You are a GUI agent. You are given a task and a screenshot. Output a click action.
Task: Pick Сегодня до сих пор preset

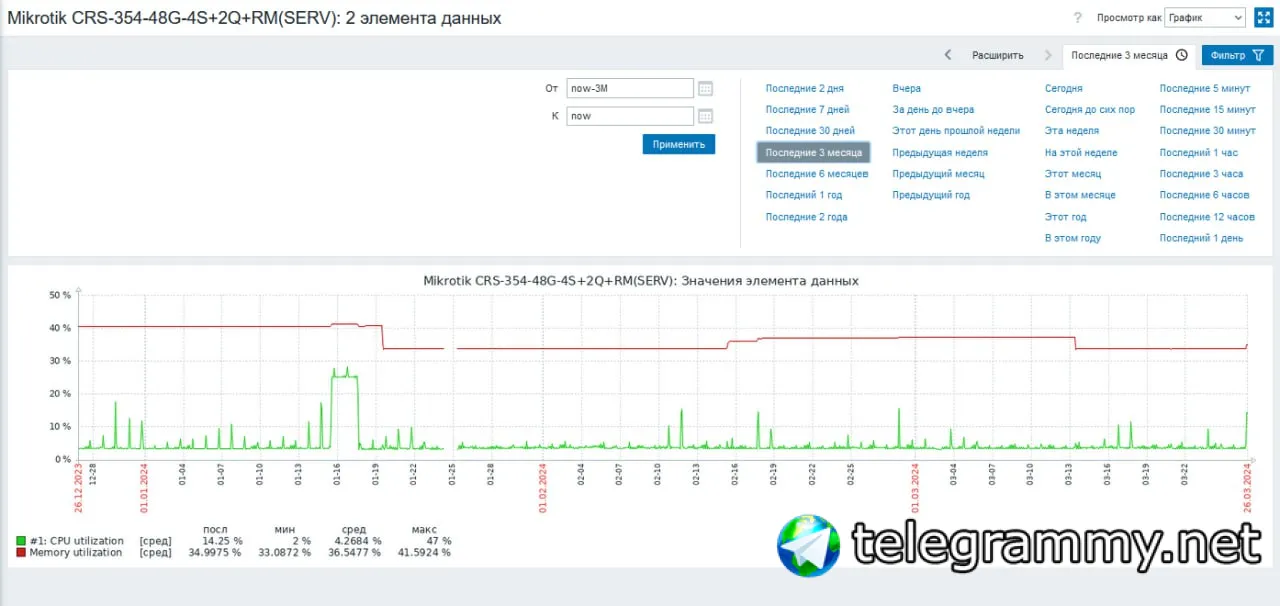(1090, 110)
